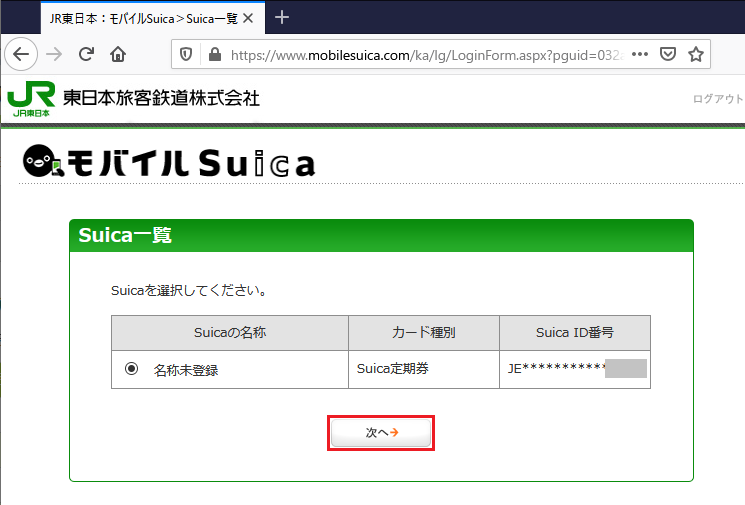Open page actions three-dot menu

coord(641,54)
